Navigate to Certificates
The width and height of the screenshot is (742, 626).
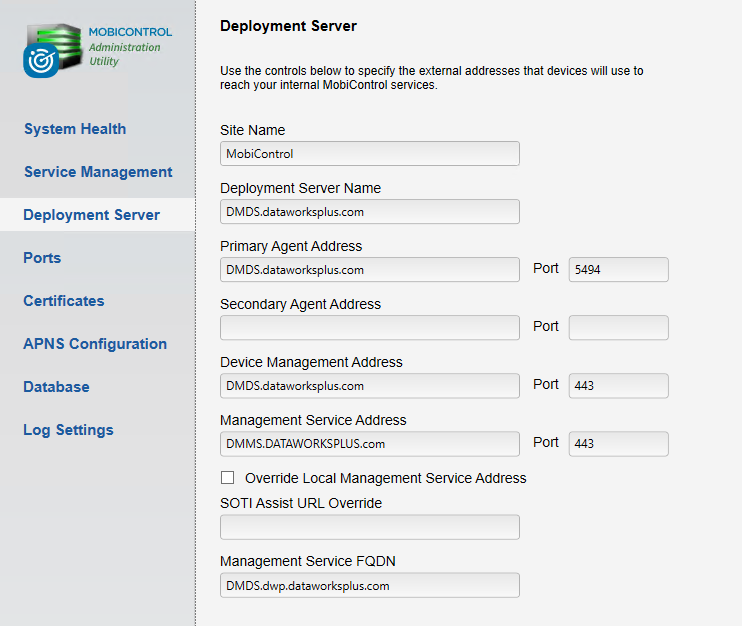[x=64, y=301]
